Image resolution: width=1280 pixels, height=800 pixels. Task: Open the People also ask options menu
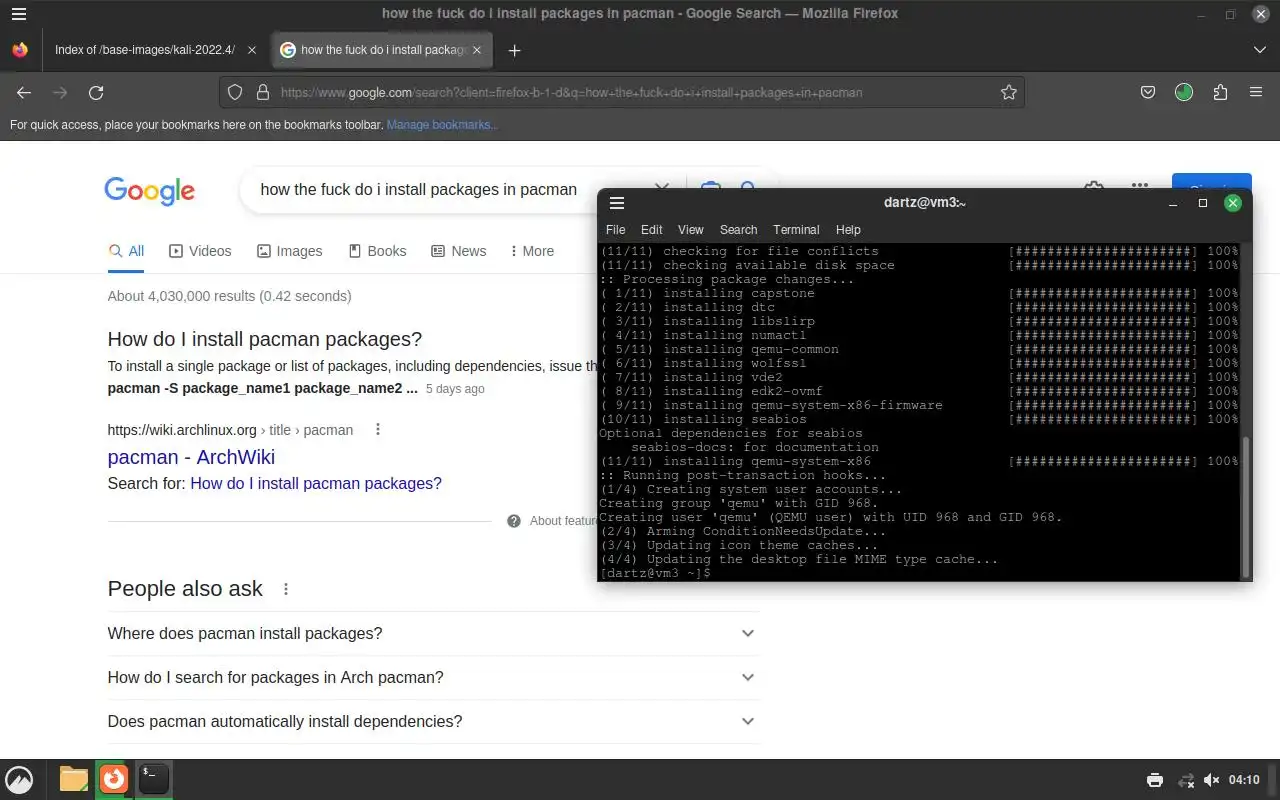[286, 589]
